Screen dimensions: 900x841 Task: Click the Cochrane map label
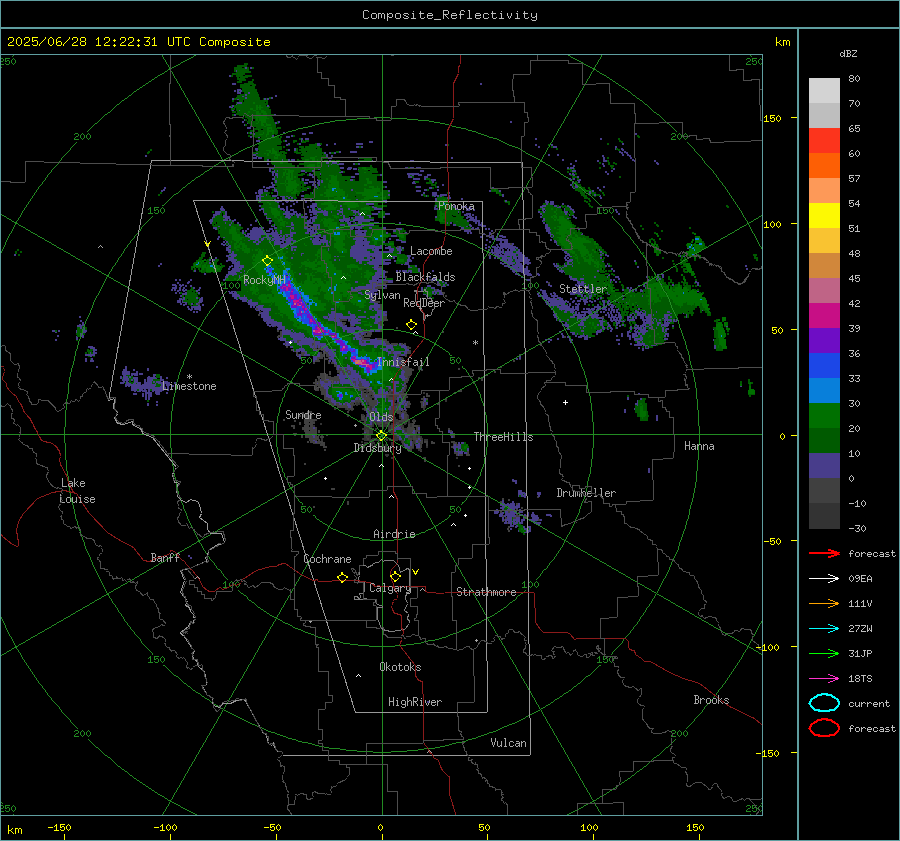(327, 559)
